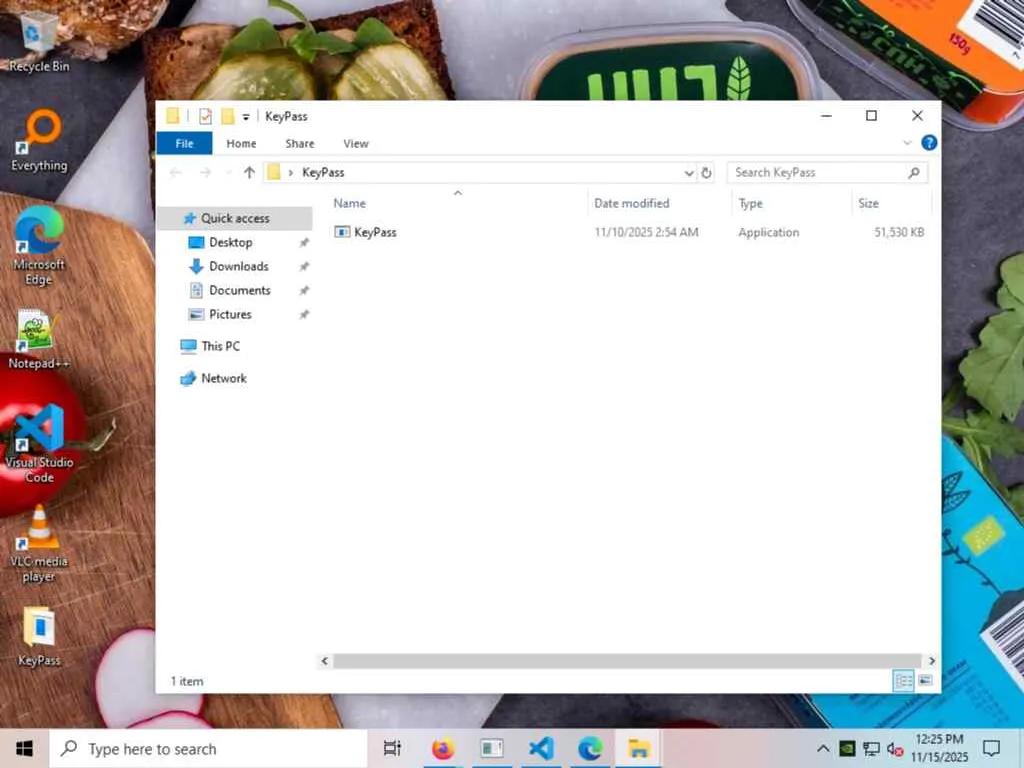Click the pin icon next to Documents
The height and width of the screenshot is (768, 1024).
(304, 291)
